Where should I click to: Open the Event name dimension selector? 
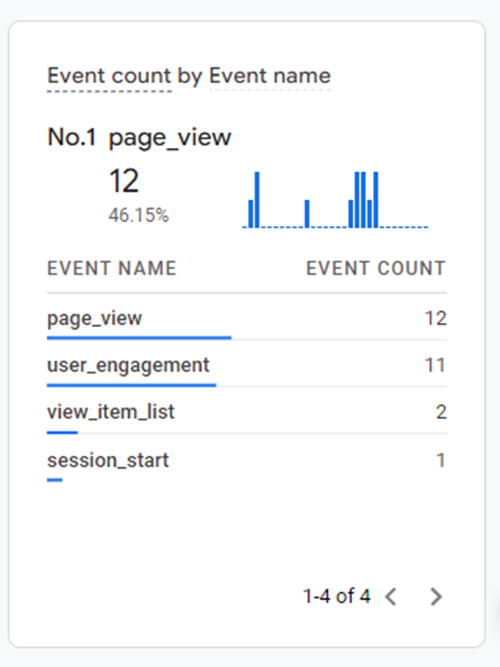tap(270, 76)
